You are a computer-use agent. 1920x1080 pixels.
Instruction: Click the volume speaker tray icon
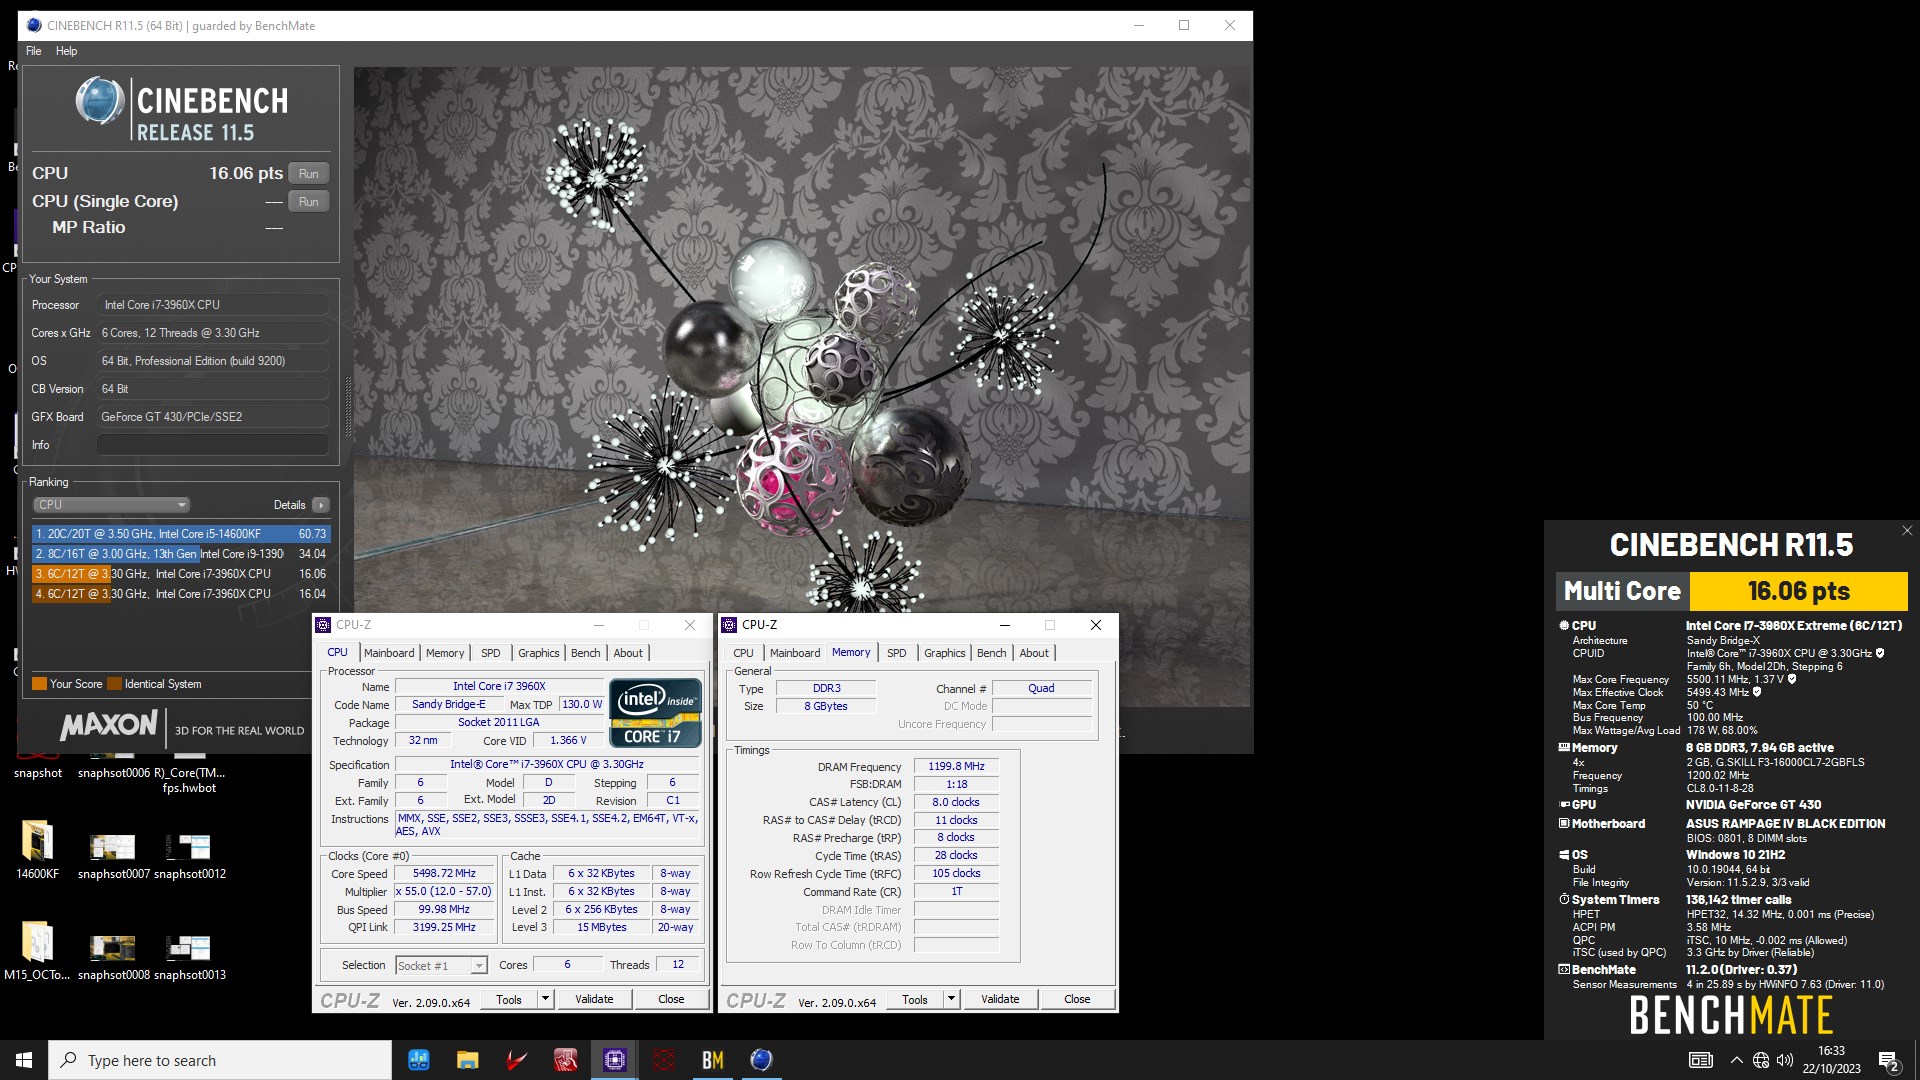tap(1785, 1060)
